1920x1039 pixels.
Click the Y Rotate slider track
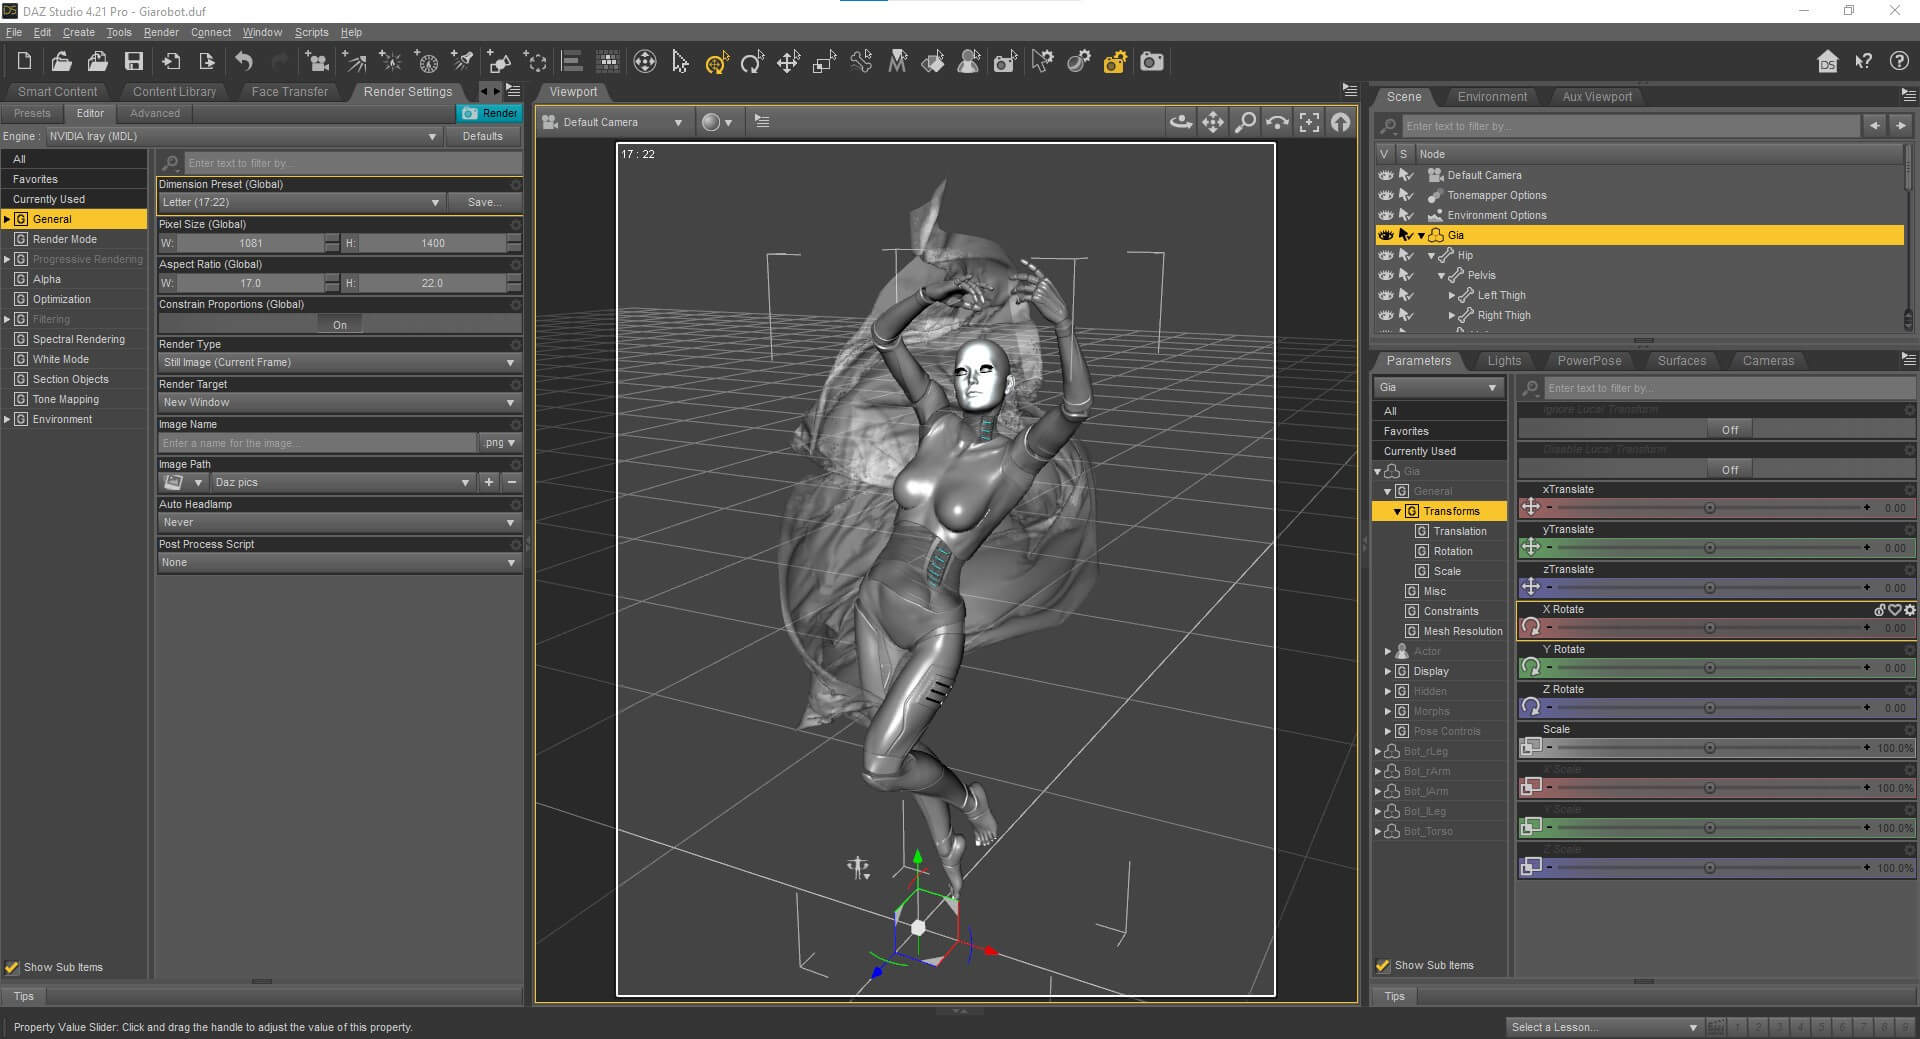tap(1709, 668)
